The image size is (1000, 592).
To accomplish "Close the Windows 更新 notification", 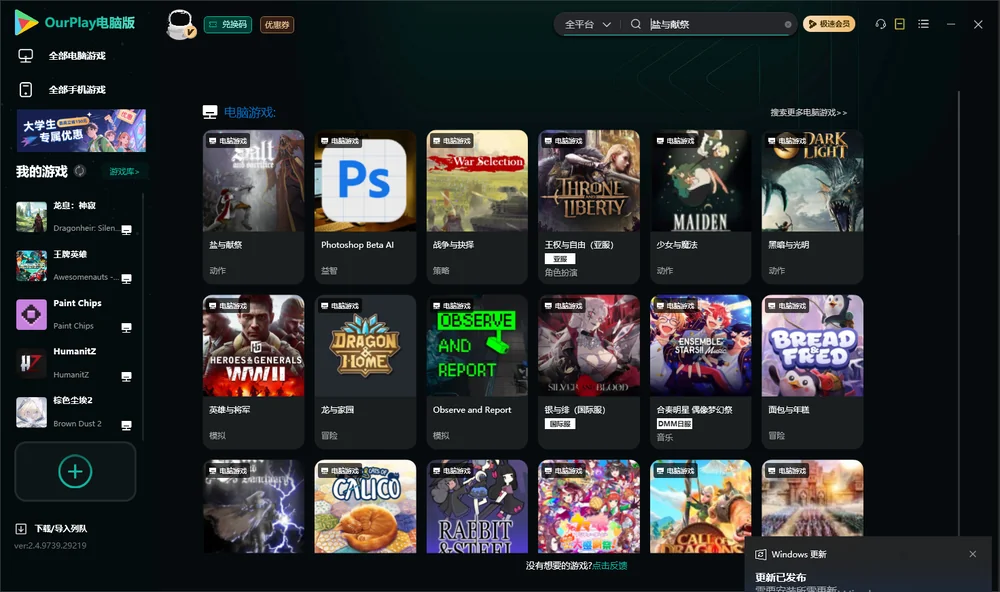I will click(x=973, y=554).
